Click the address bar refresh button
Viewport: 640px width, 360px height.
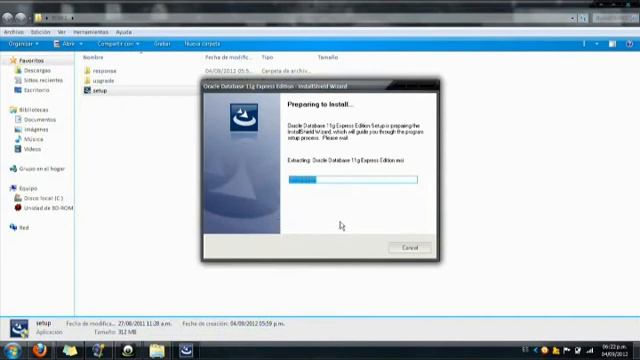pos(583,18)
